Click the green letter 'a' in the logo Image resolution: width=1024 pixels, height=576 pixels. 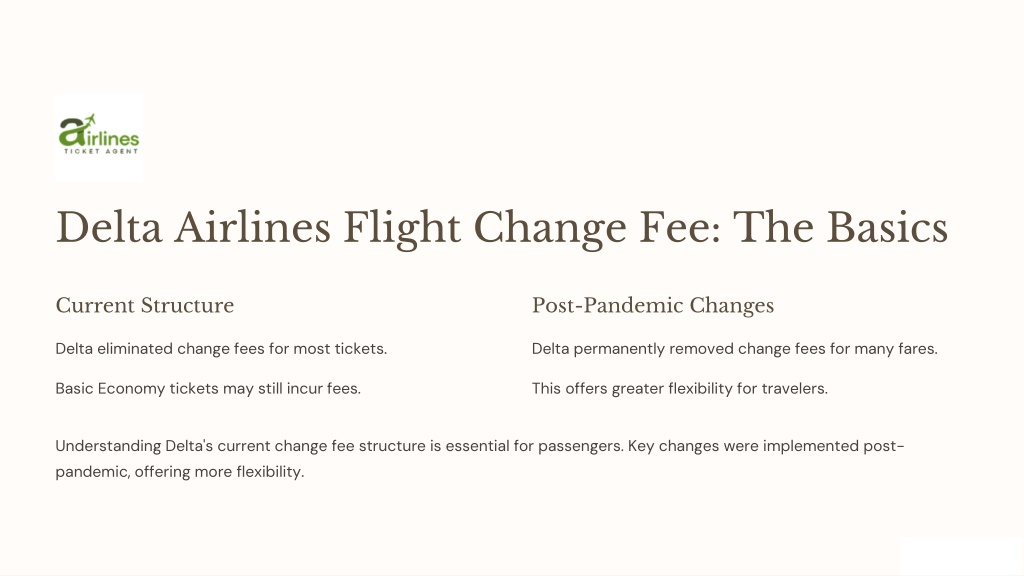click(71, 131)
